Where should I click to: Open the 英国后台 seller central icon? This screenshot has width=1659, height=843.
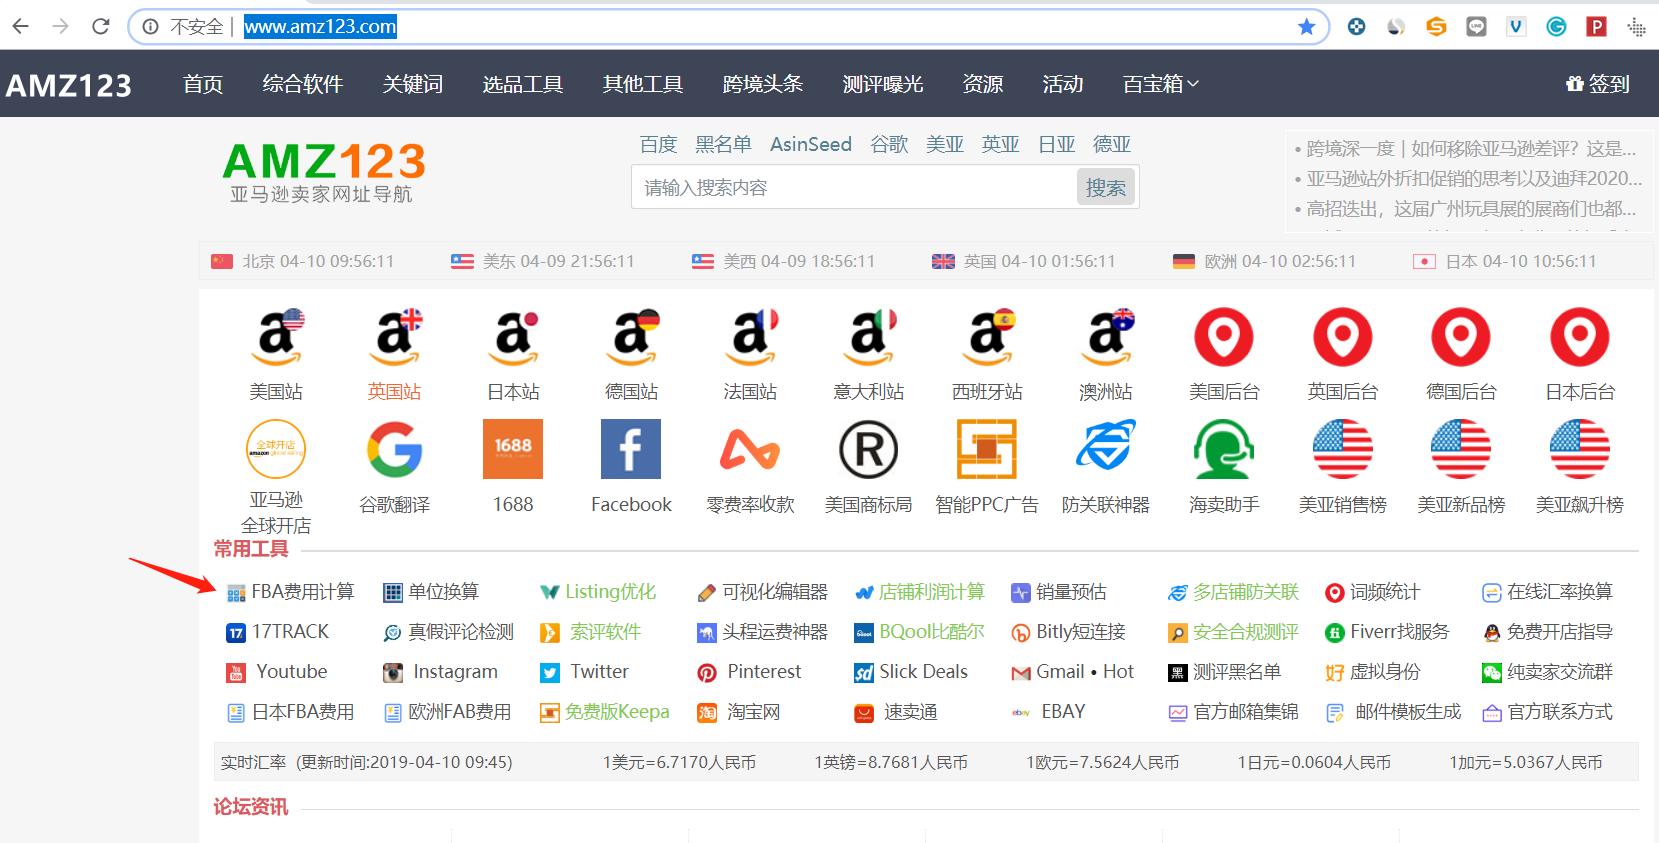(x=1342, y=337)
